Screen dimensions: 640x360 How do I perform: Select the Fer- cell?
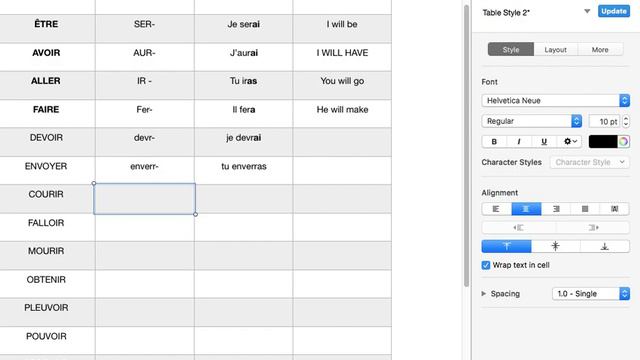(144, 113)
